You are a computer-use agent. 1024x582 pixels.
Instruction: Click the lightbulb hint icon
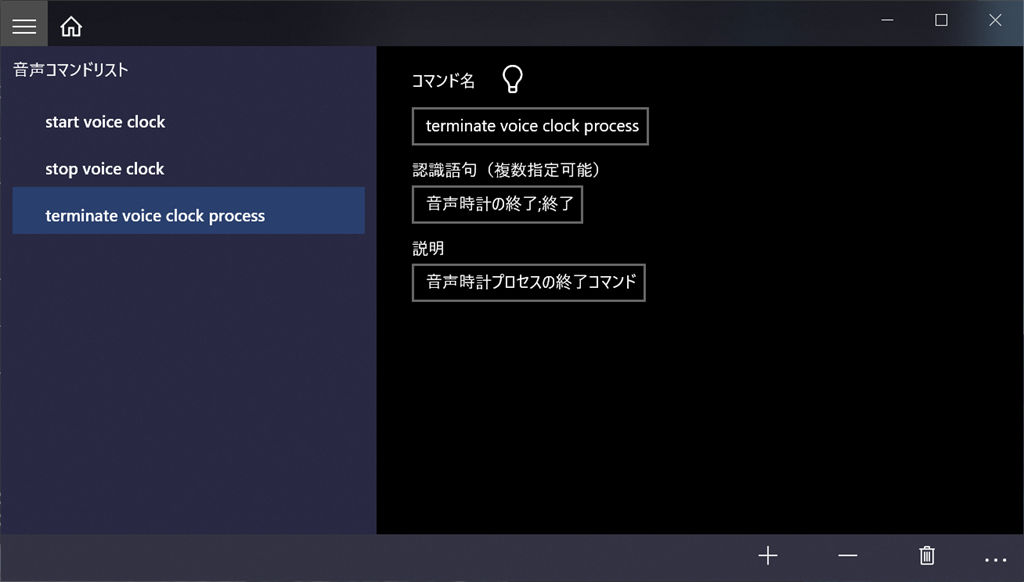point(512,80)
